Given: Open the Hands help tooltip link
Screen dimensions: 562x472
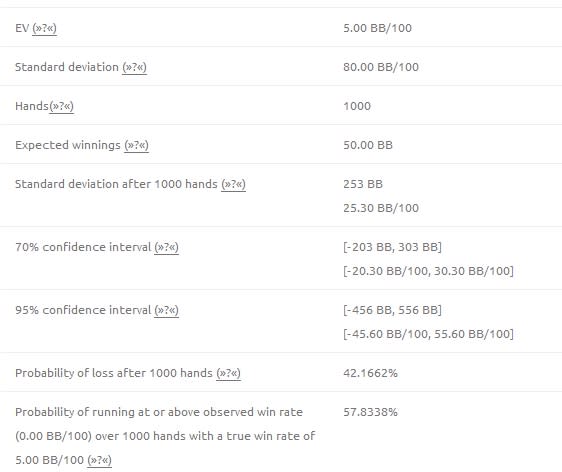Looking at the screenshot, I should point(62,106).
